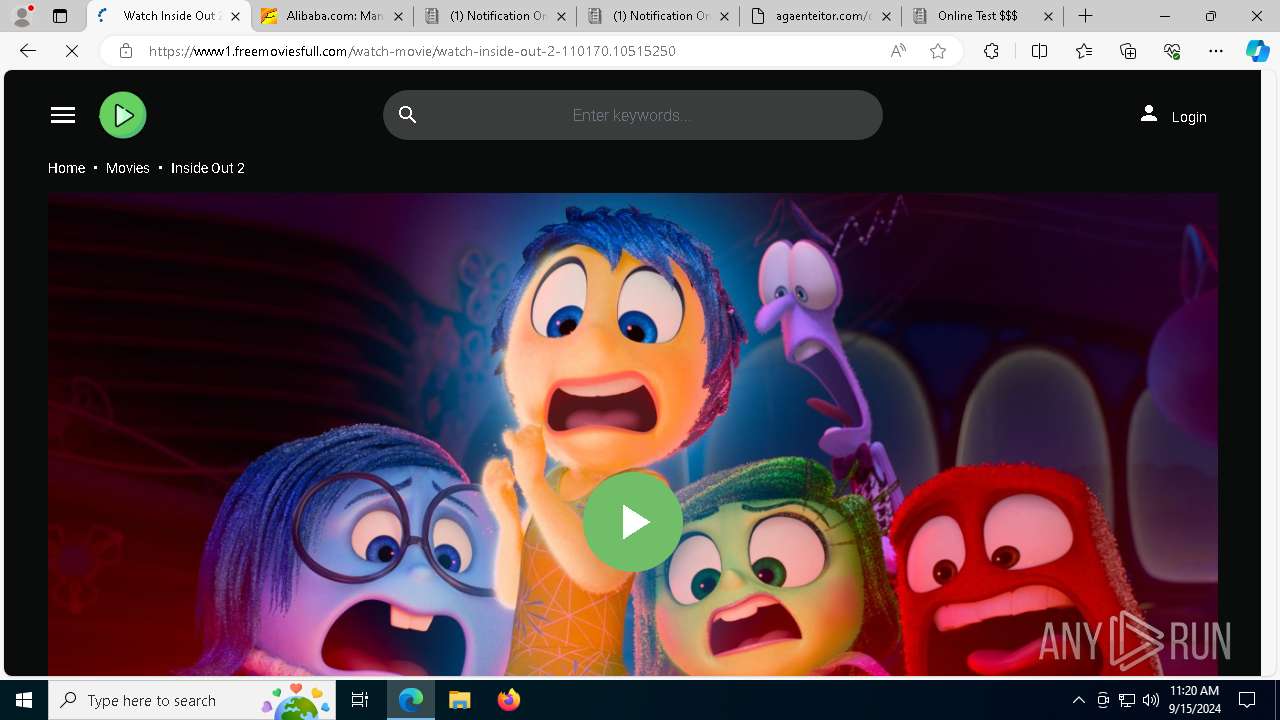Viewport: 1280px width, 720px height.
Task: Click the search magnifier icon
Action: 407,115
